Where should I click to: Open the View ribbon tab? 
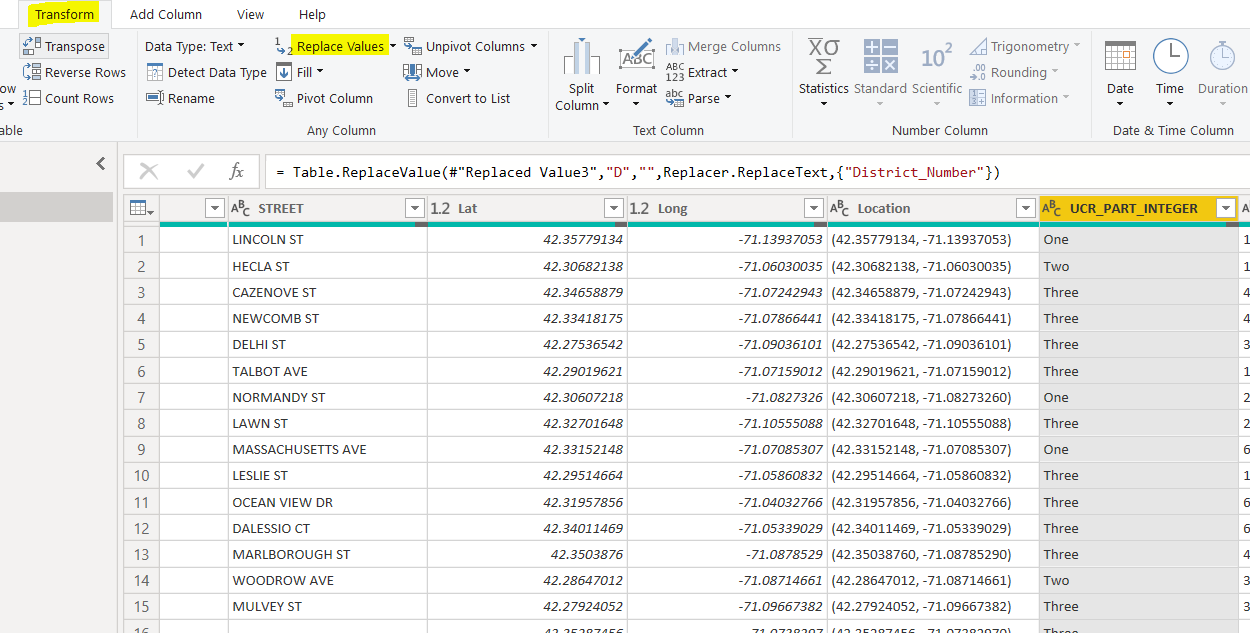pyautogui.click(x=251, y=14)
